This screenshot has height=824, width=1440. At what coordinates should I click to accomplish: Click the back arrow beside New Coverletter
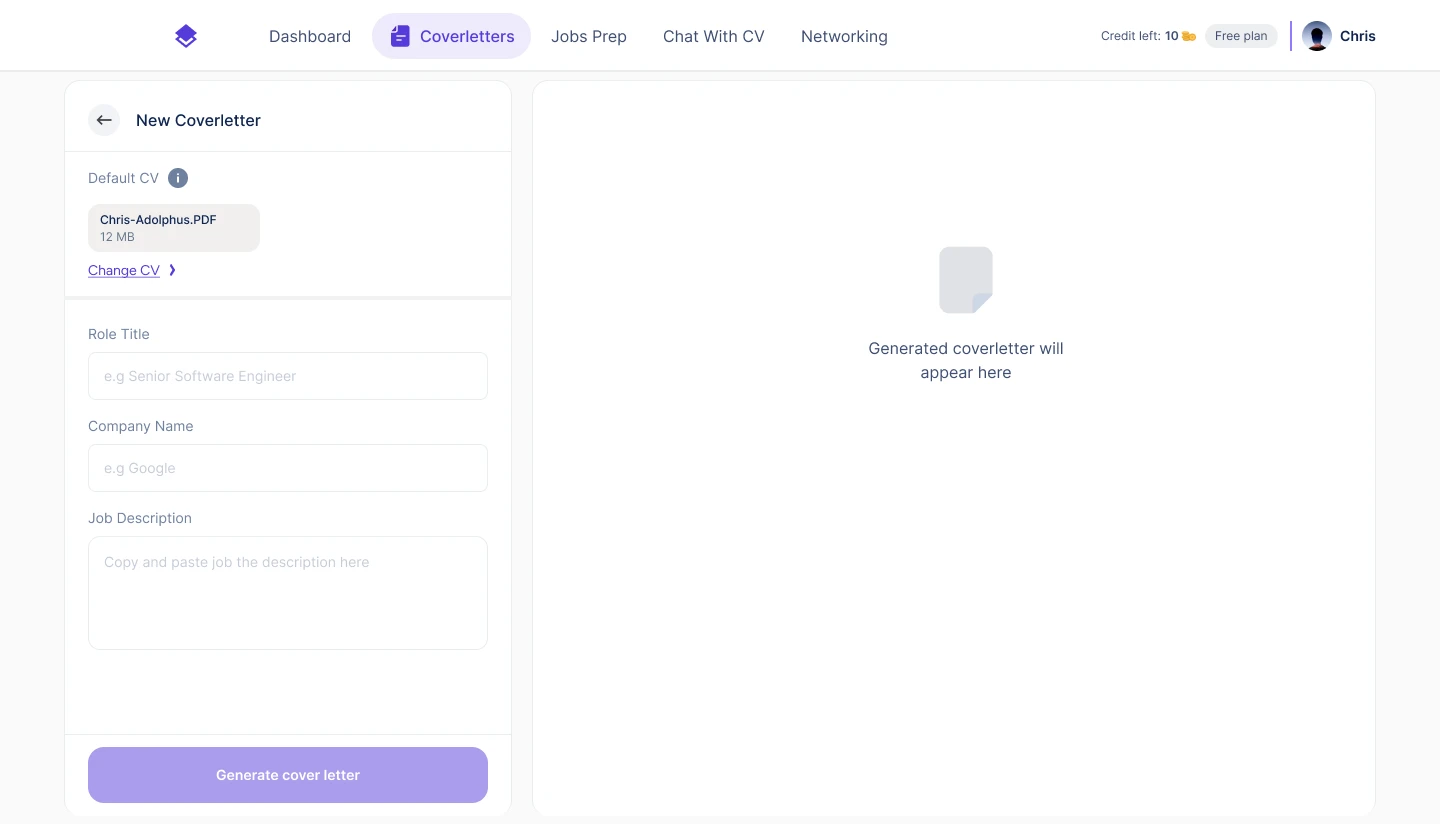(x=104, y=120)
